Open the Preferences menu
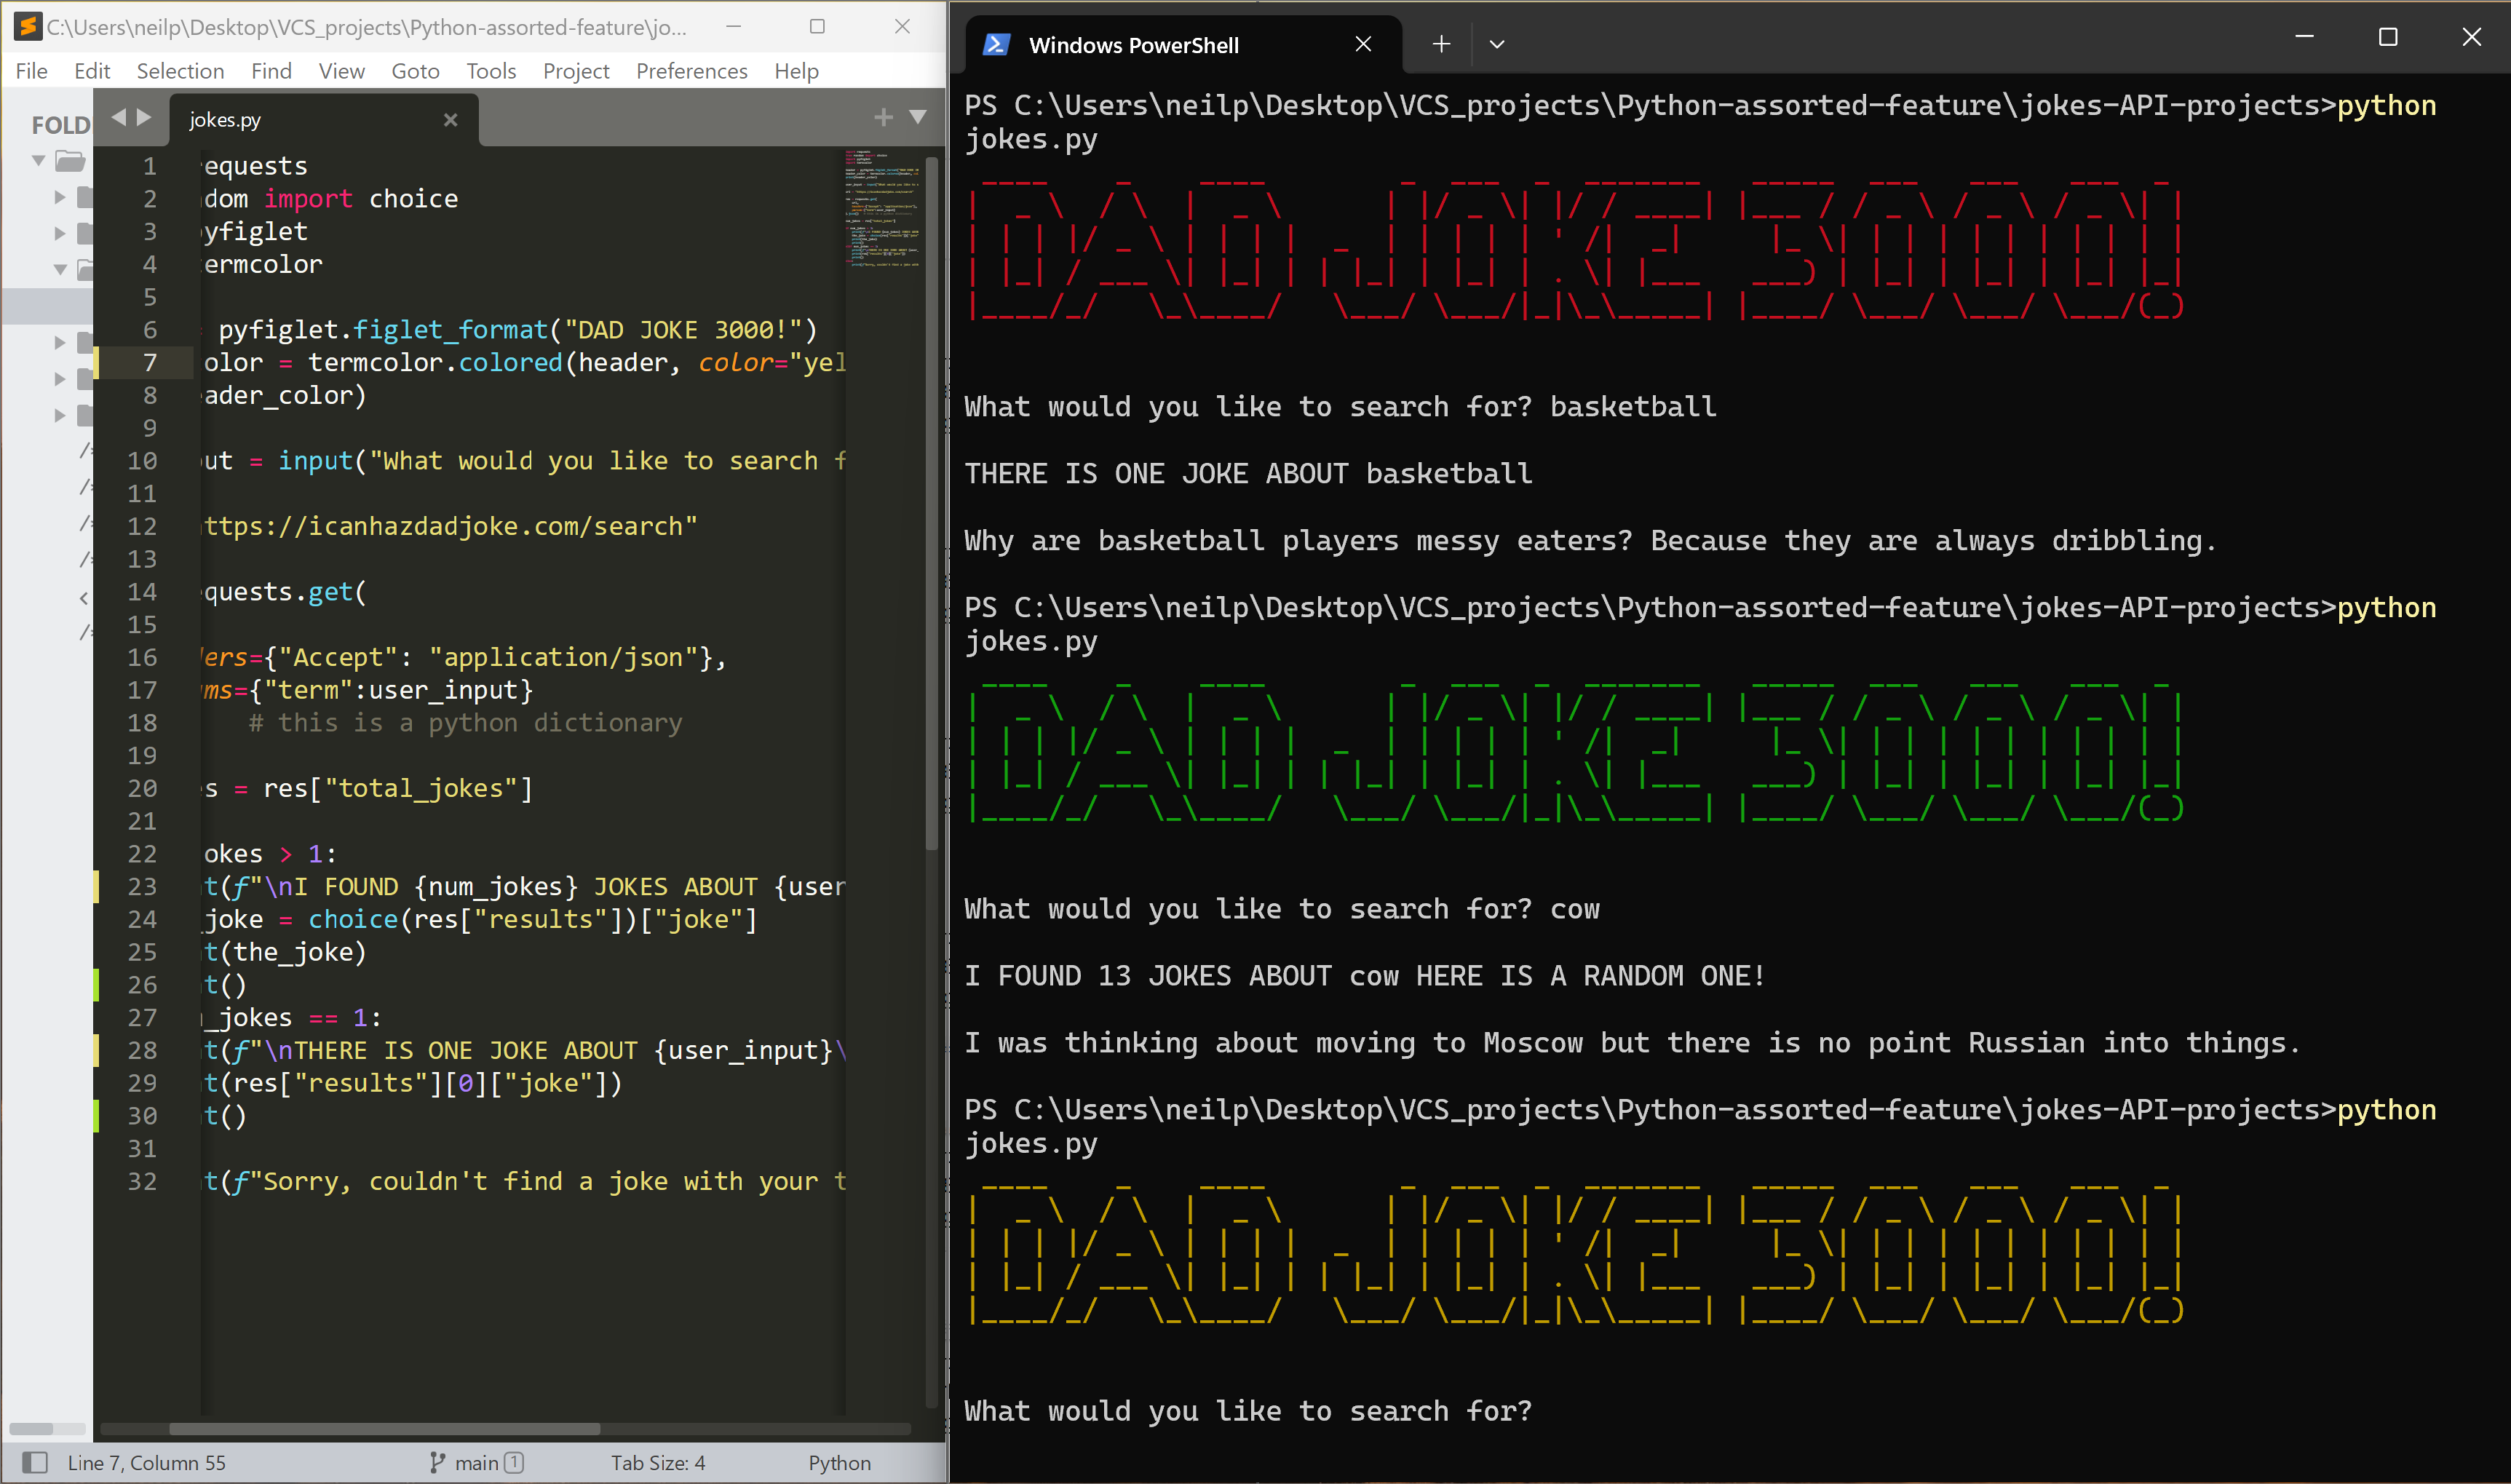Screen dimensions: 2511x1484 [x=691, y=71]
